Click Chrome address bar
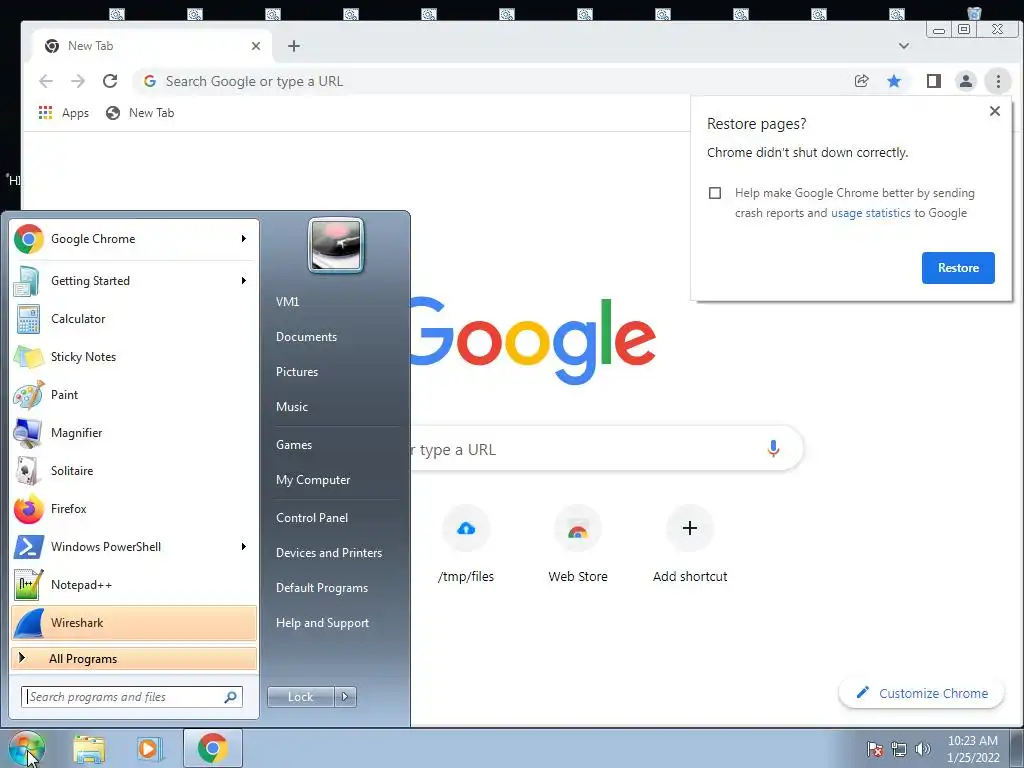The image size is (1024, 768). tap(490, 81)
